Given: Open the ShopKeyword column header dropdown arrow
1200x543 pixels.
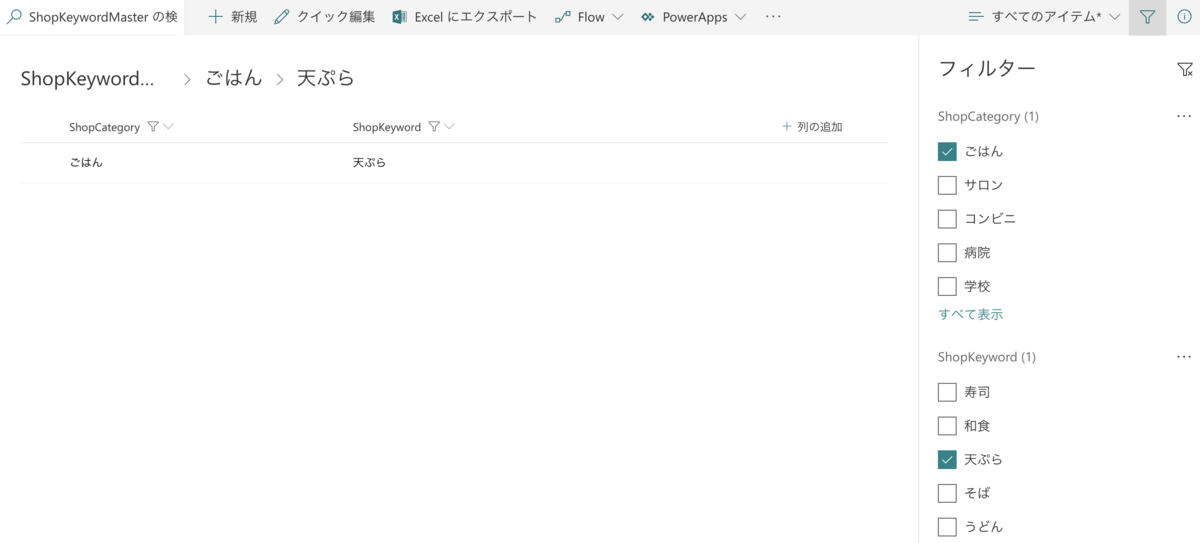Looking at the screenshot, I should (x=449, y=127).
